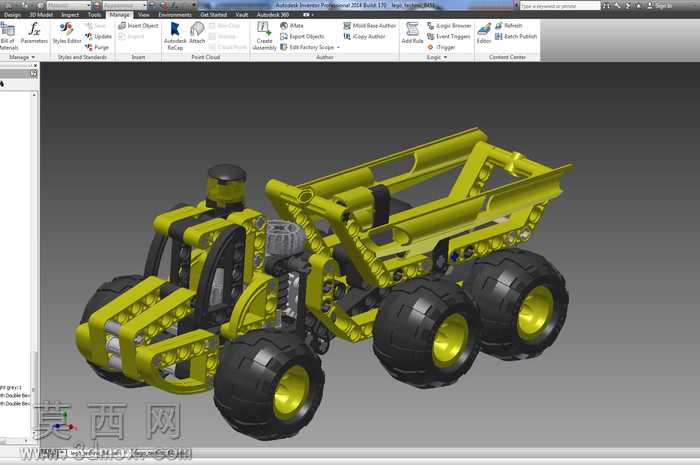700x465 pixels.
Task: Launch Autodesk ReCap
Action: 175,36
